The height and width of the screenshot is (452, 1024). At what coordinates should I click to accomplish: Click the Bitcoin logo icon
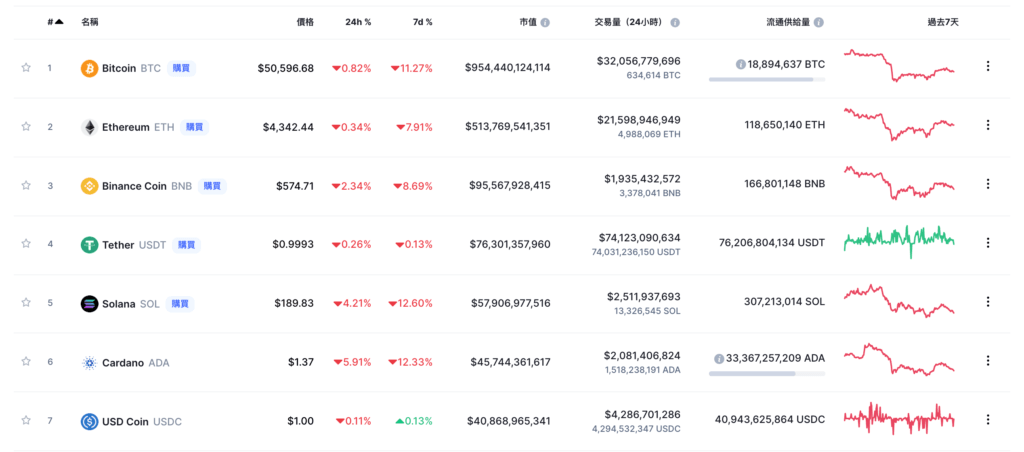(89, 68)
